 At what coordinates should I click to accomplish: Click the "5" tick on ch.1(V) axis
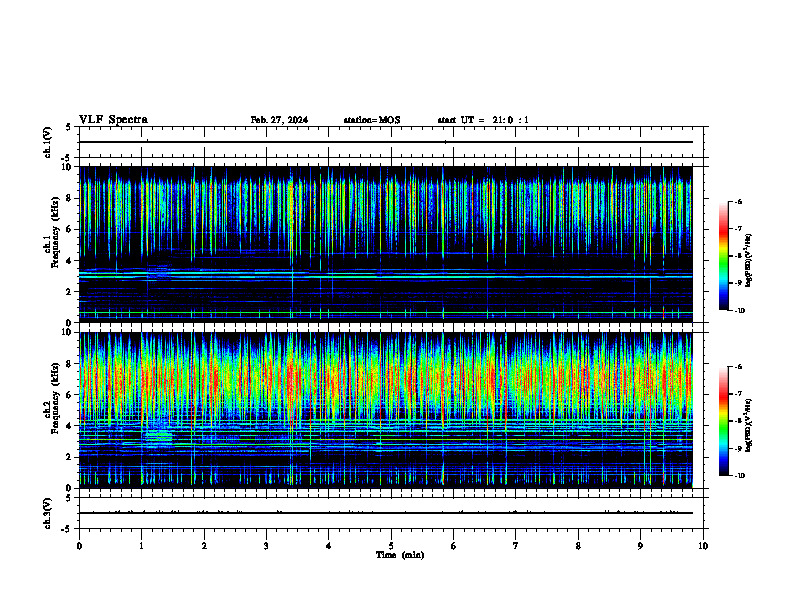pos(68,127)
